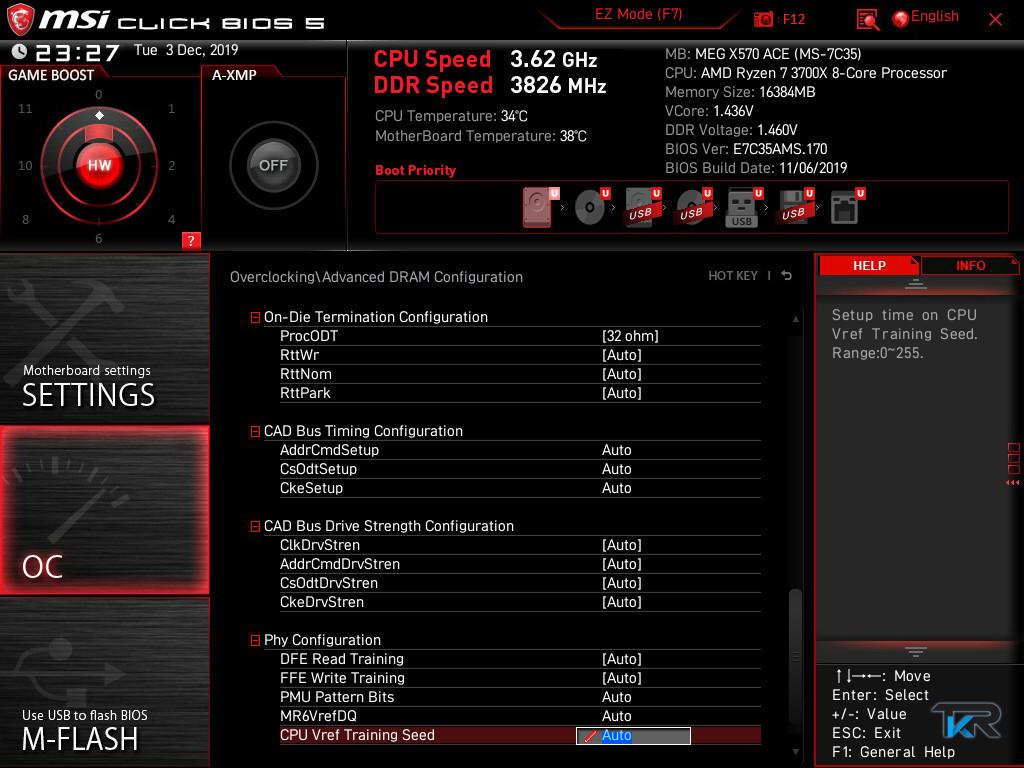Click the clock icon beside the time
Image resolution: width=1024 pixels, height=768 pixels.
20,52
